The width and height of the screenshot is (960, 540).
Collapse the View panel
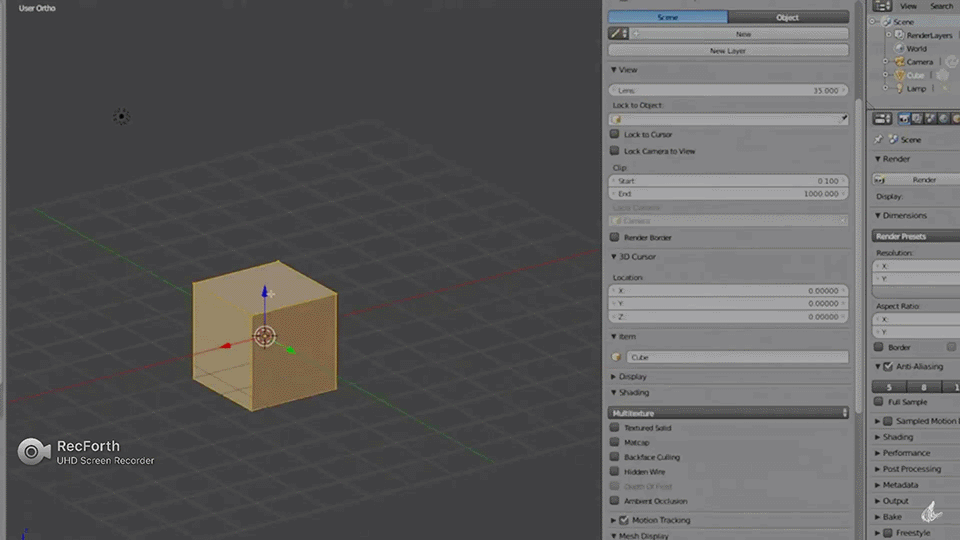point(613,70)
